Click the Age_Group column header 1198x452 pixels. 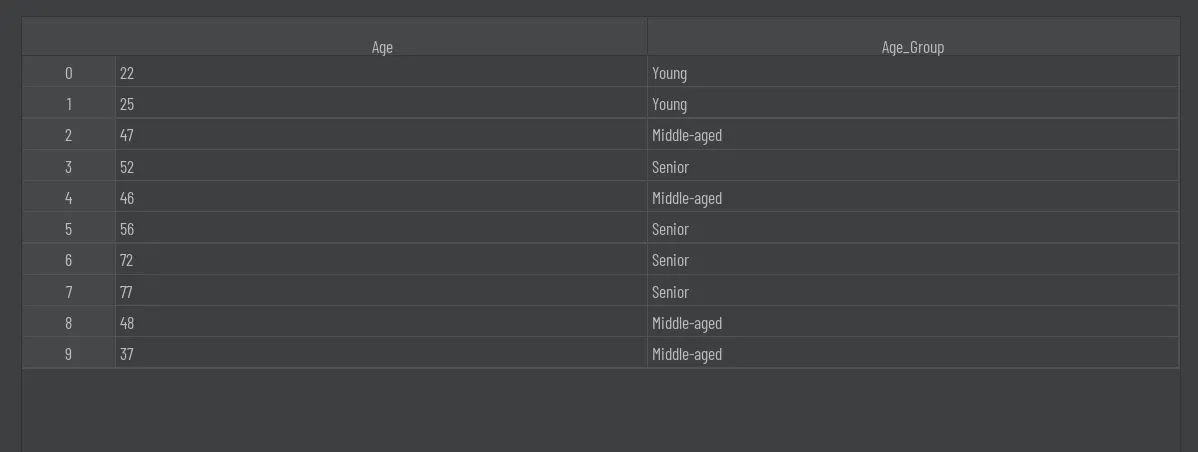912,47
